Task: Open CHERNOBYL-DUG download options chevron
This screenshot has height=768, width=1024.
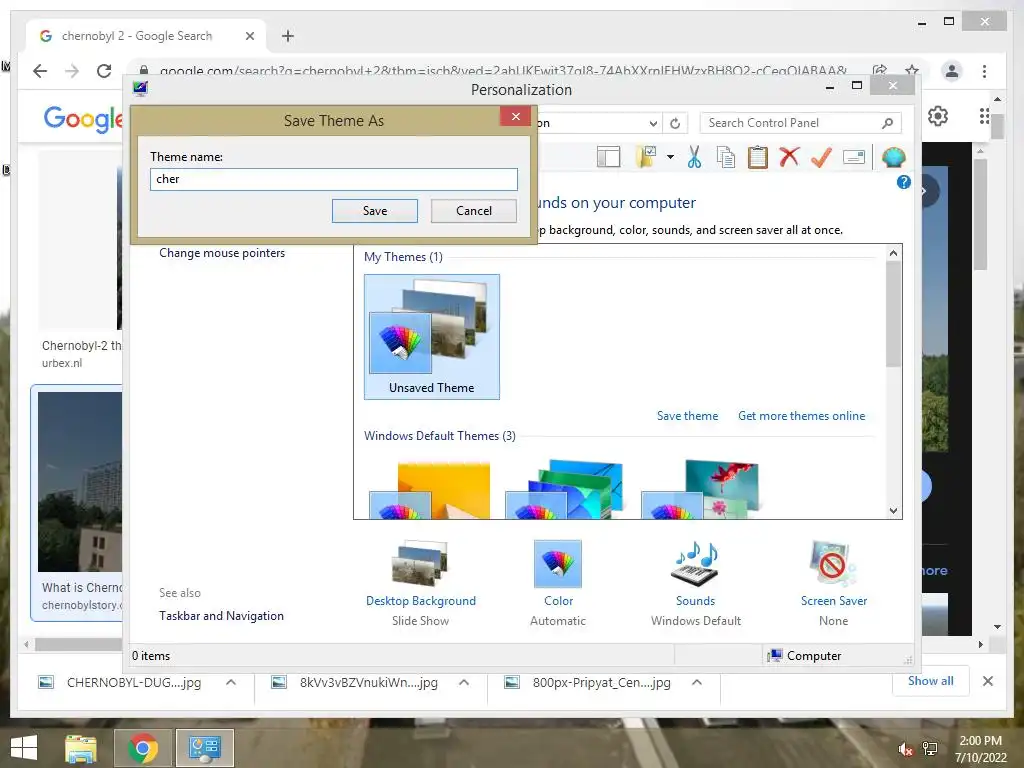Action: click(x=231, y=682)
